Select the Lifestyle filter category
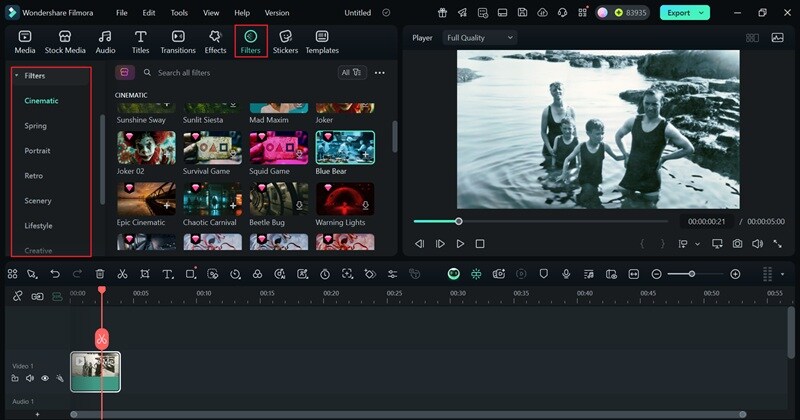The width and height of the screenshot is (800, 420). 38,226
